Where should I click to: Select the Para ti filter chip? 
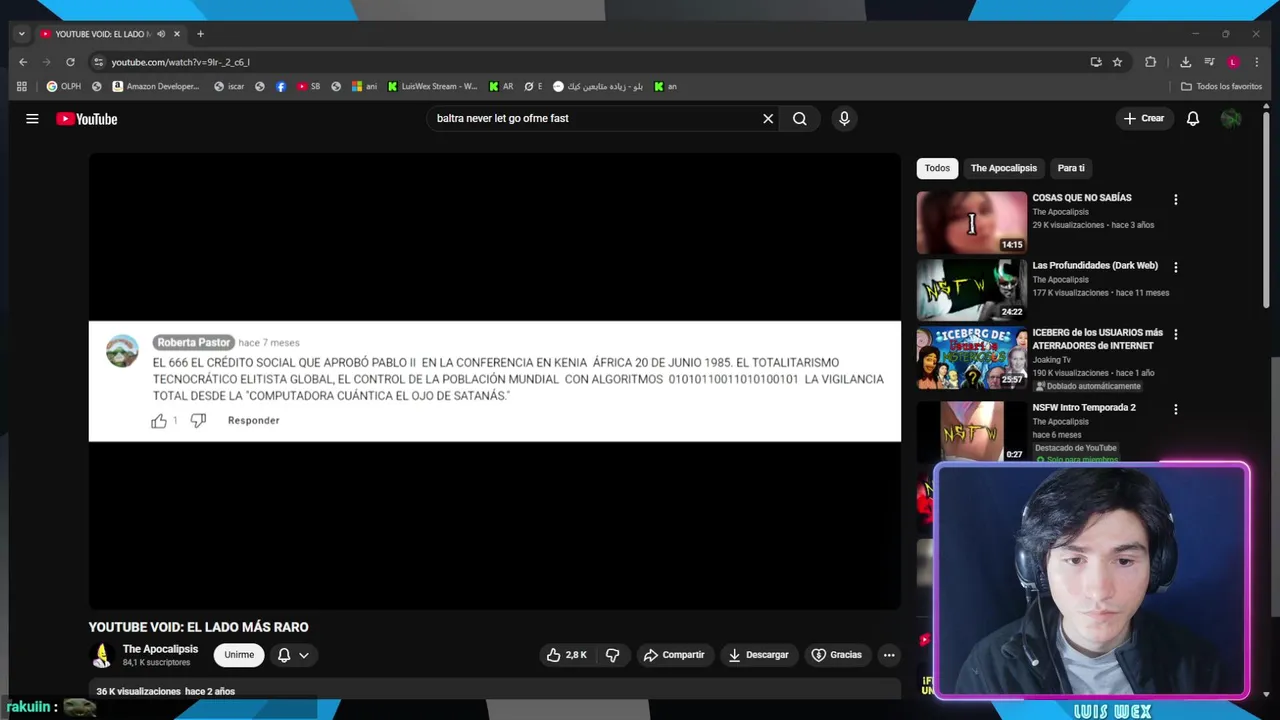click(x=1071, y=168)
